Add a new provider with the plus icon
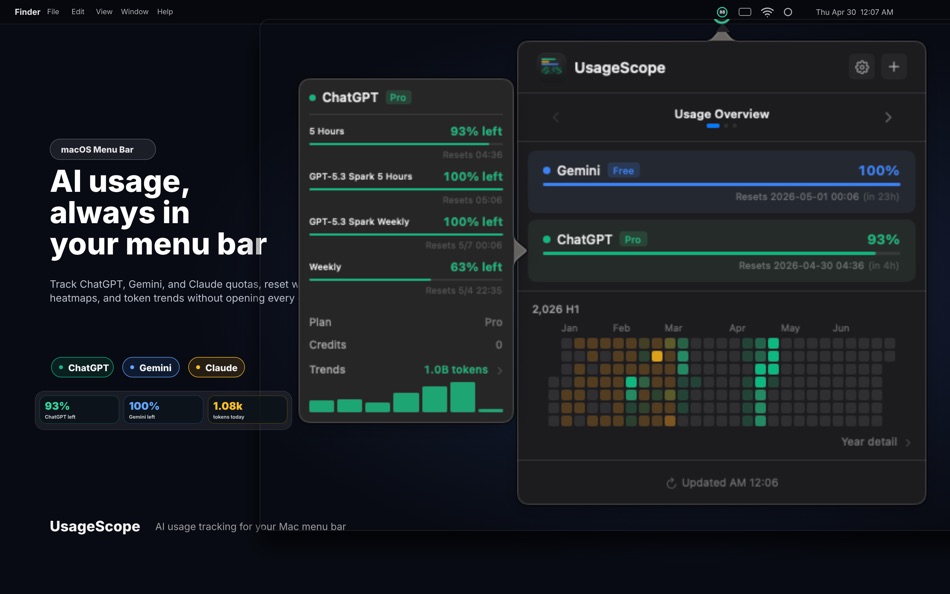950x594 pixels. [894, 66]
